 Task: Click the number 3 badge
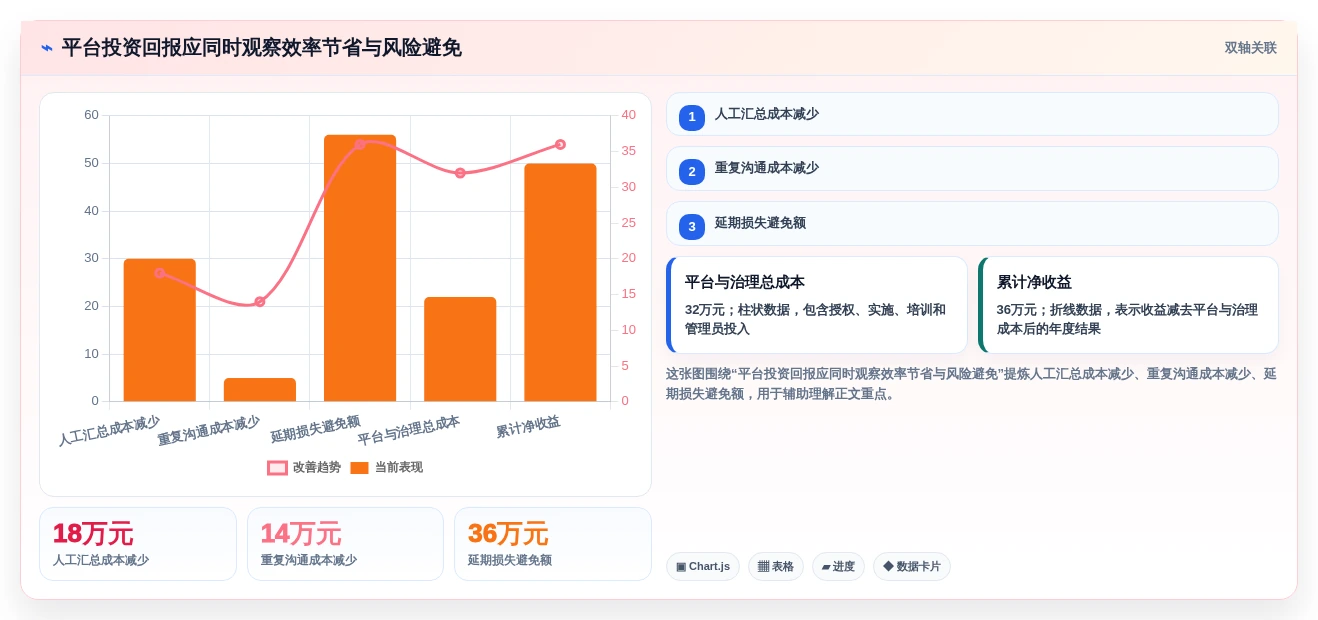coord(692,227)
